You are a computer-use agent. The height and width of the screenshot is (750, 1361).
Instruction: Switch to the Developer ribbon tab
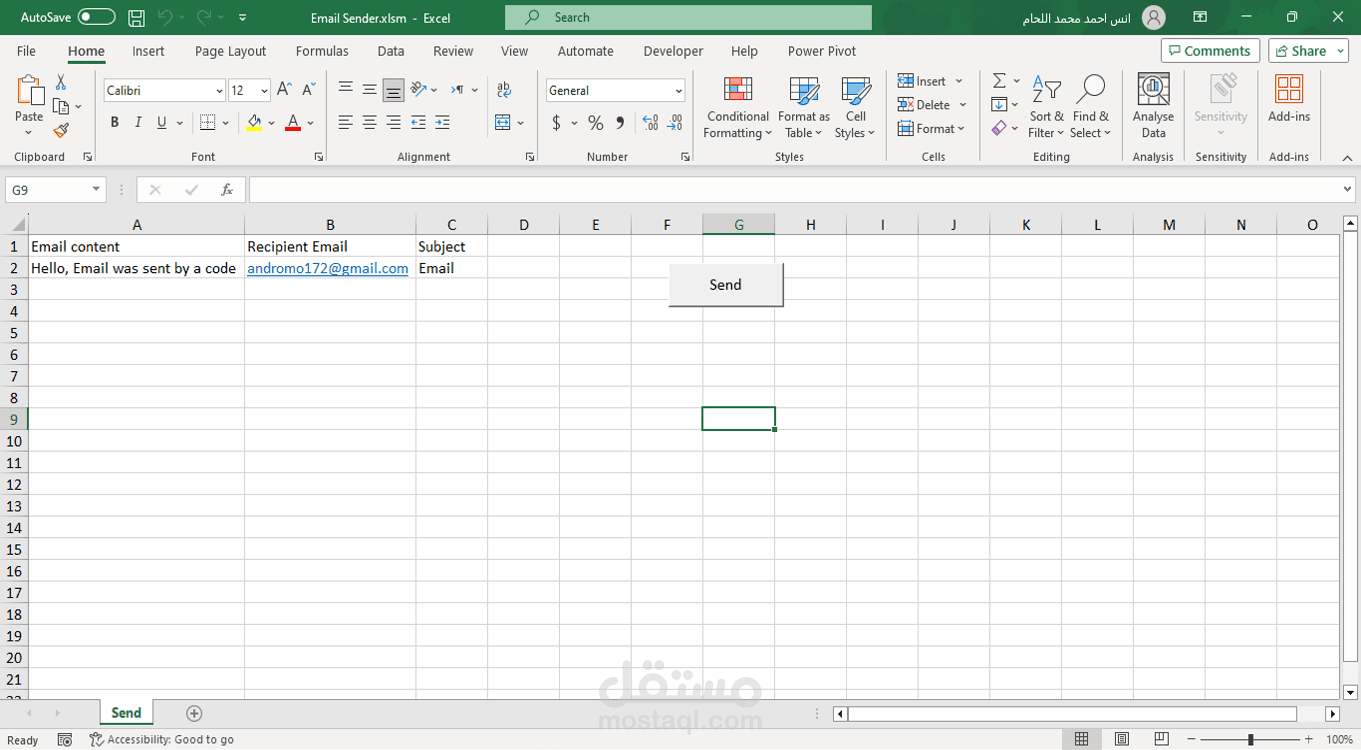click(672, 50)
